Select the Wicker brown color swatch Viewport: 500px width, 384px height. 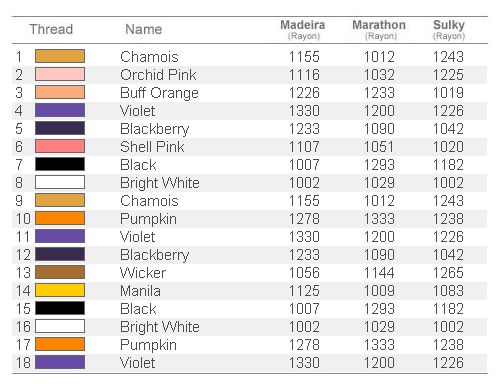tap(60, 272)
